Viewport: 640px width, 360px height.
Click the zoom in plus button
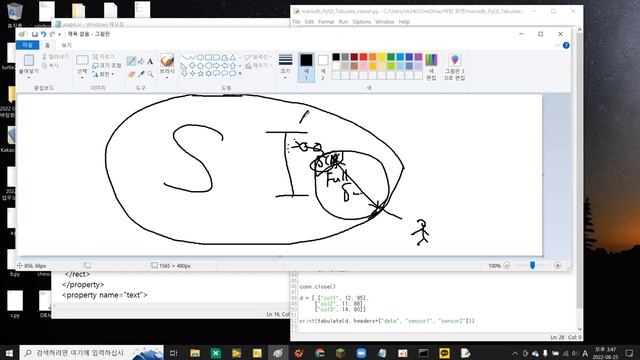pos(558,266)
